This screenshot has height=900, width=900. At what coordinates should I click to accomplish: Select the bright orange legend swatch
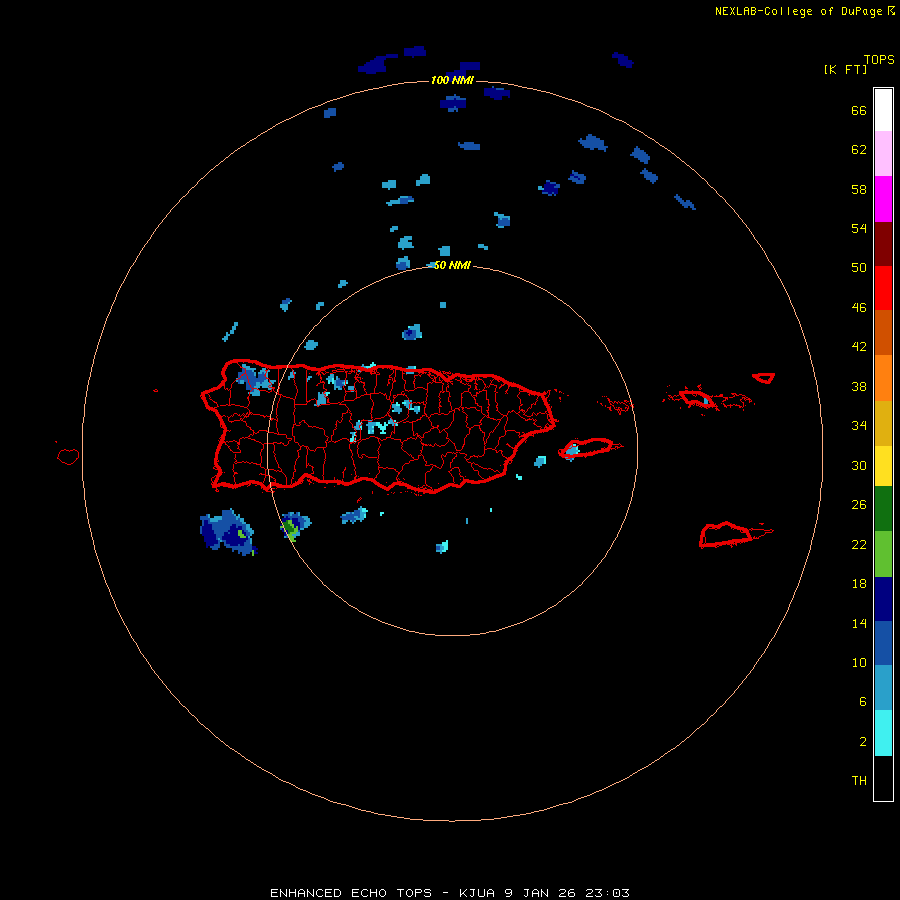883,378
